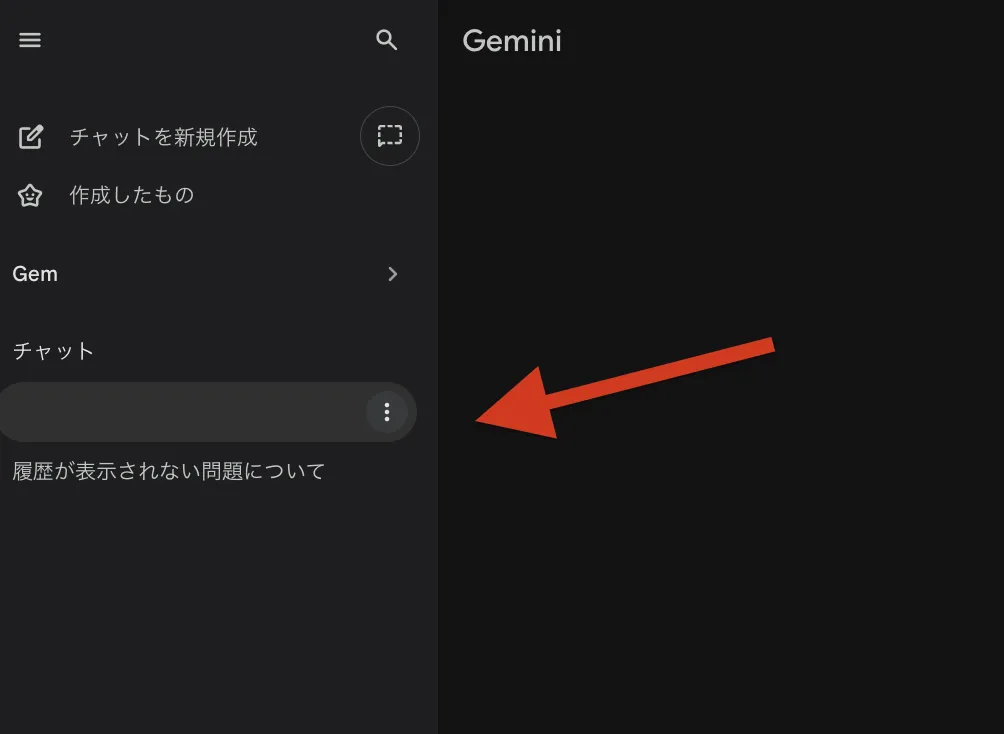Click the magnifying glass to search chats

(x=387, y=41)
